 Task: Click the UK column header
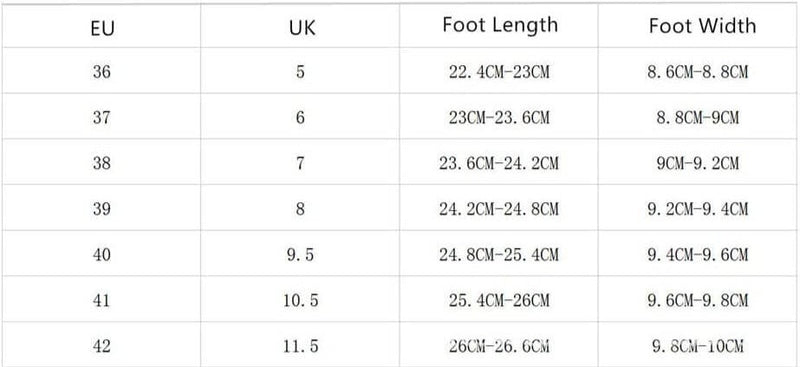click(300, 26)
